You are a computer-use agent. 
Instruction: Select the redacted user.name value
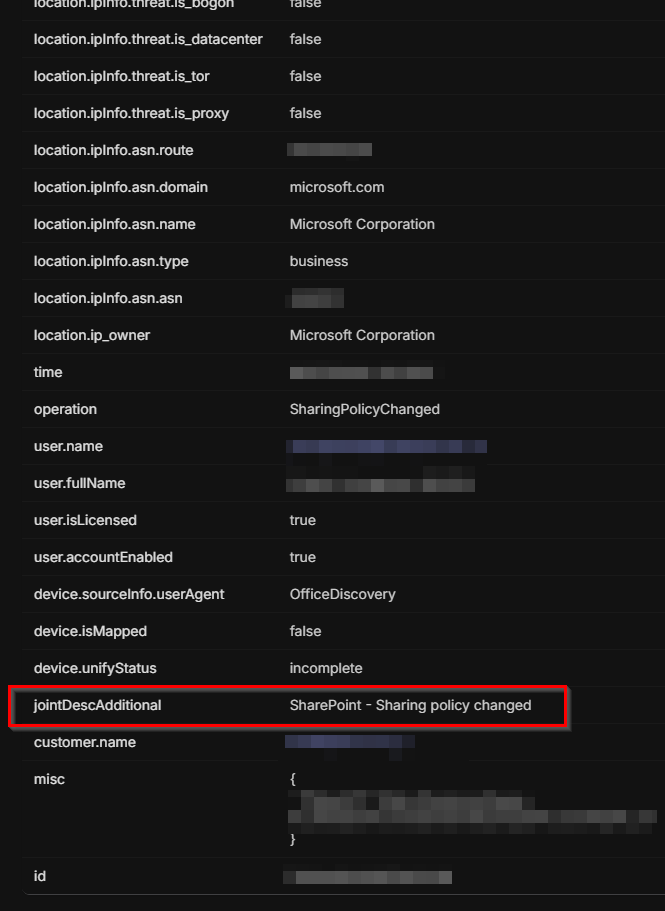(387, 446)
